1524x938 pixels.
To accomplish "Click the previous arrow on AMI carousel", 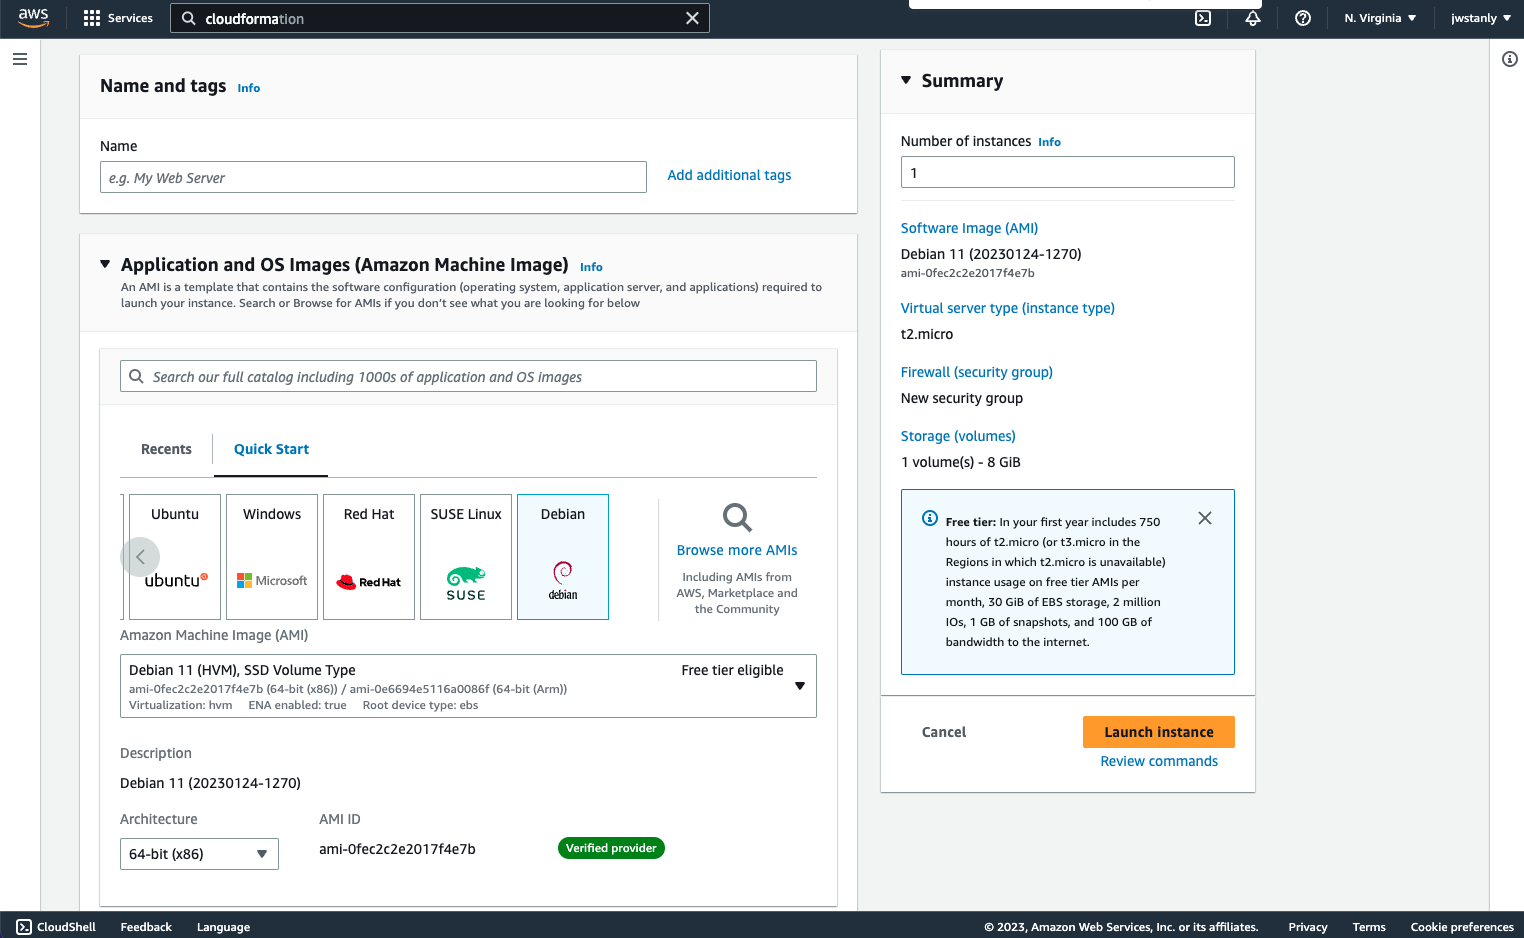I will 140,557.
